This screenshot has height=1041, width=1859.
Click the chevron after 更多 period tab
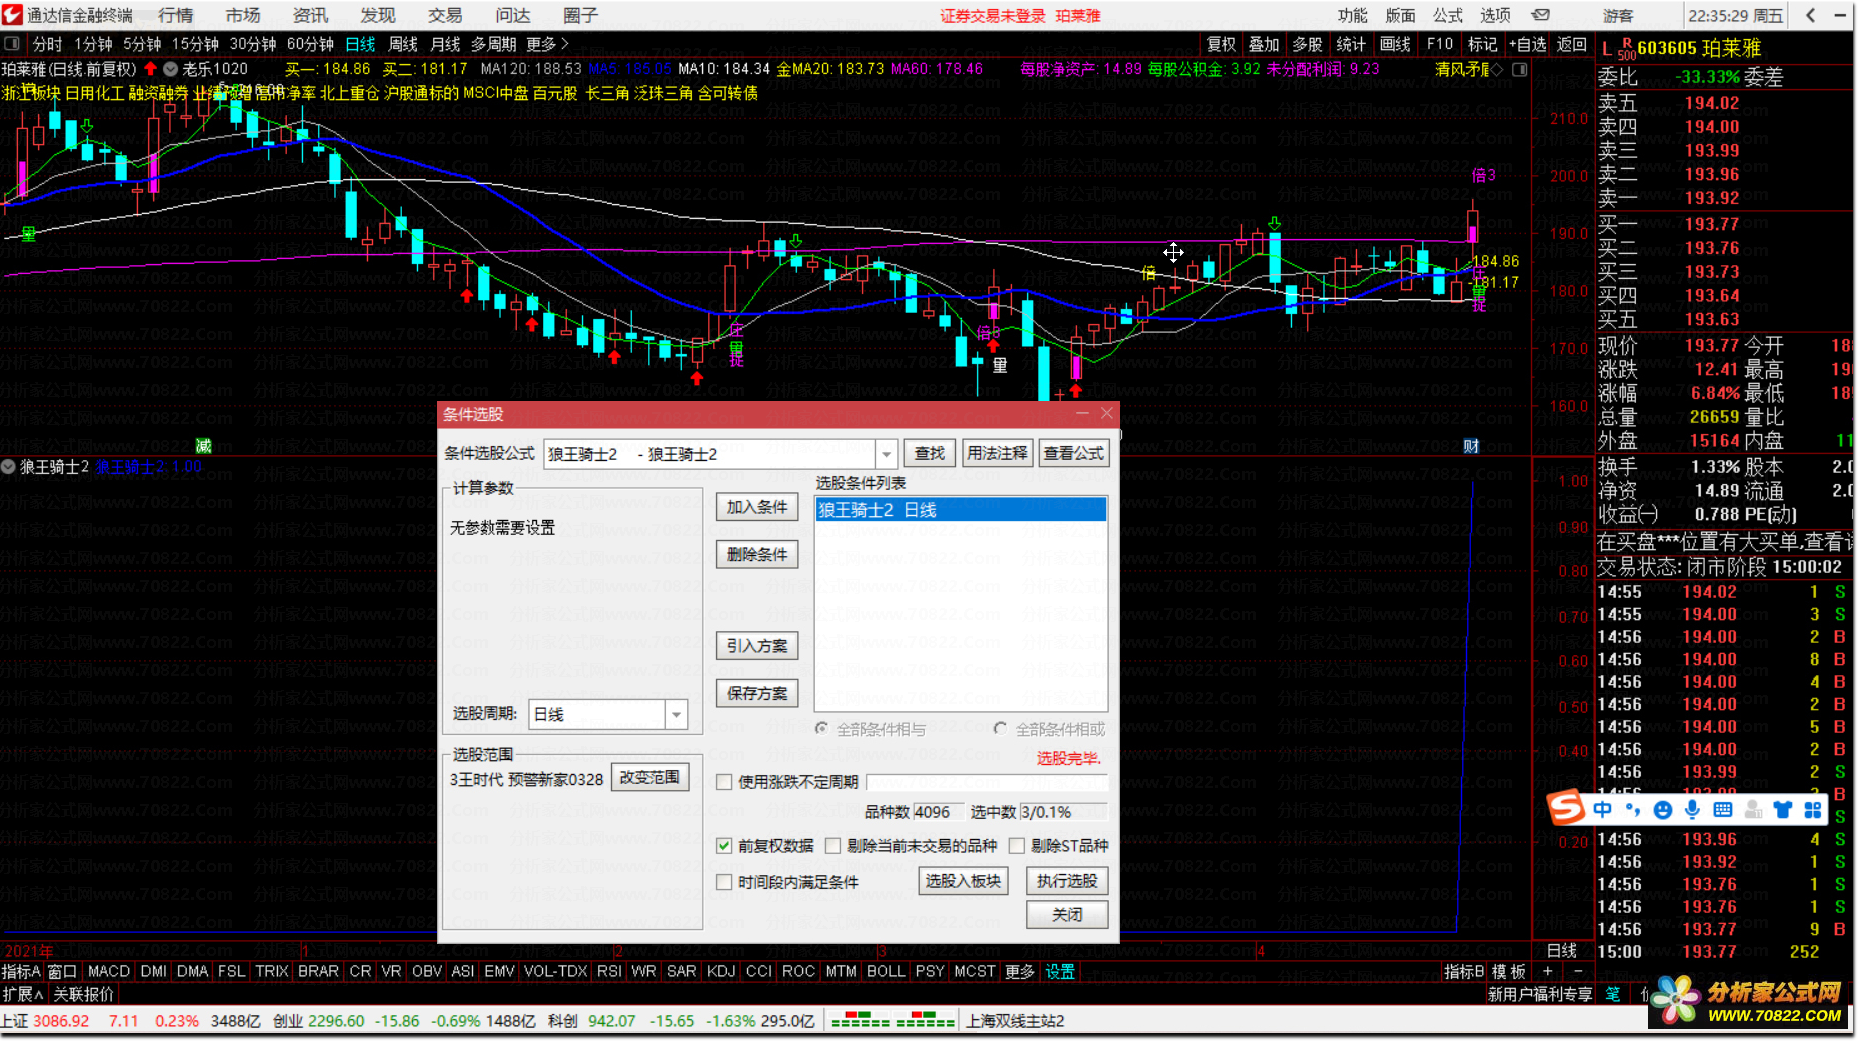pos(565,44)
